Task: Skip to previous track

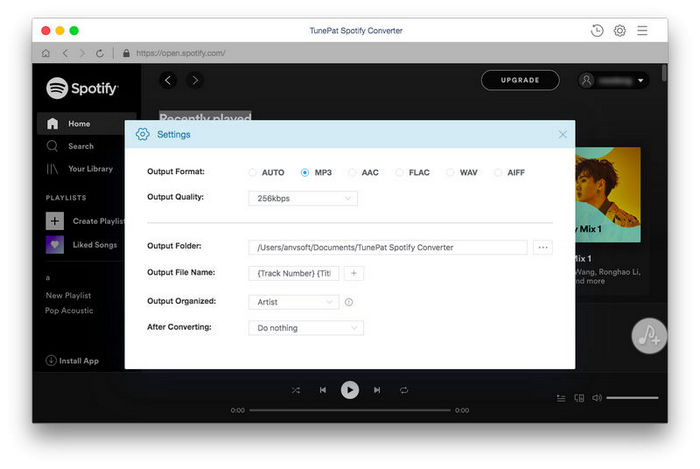Action: [x=323, y=390]
